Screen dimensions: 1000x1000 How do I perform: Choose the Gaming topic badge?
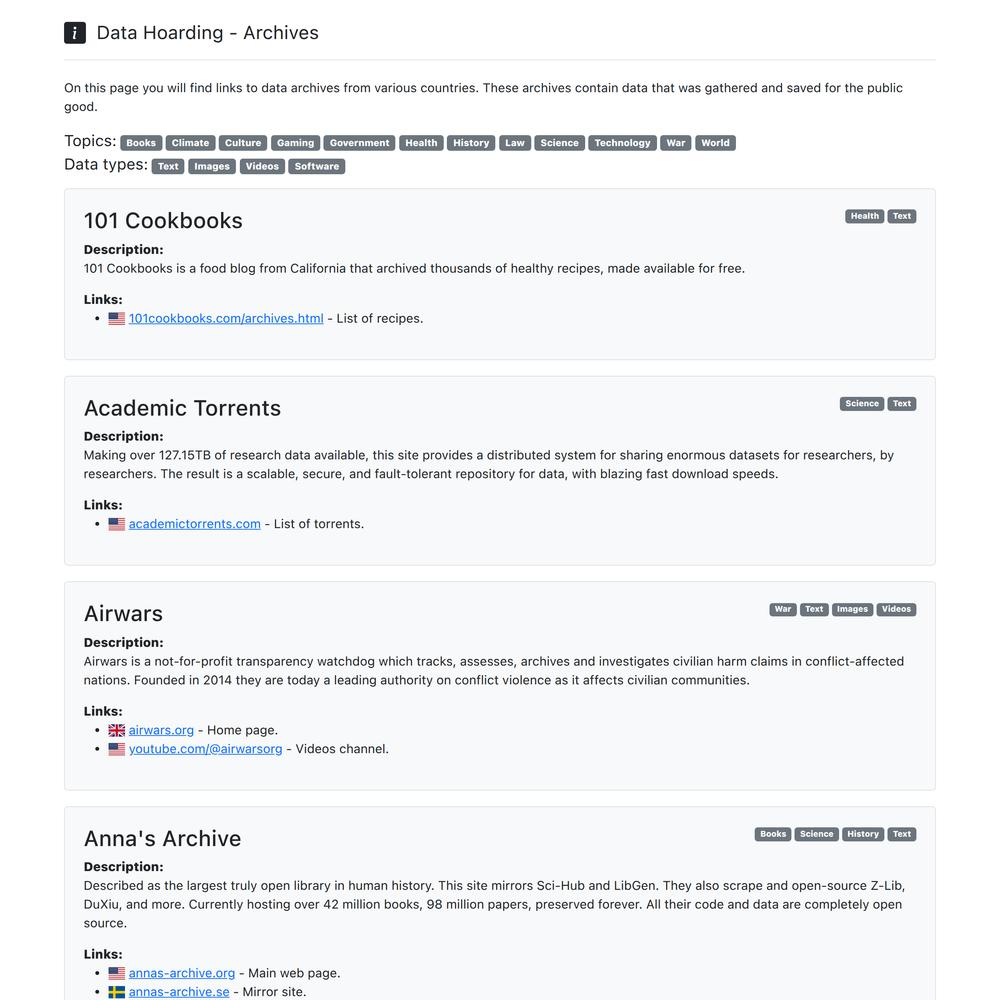point(295,143)
